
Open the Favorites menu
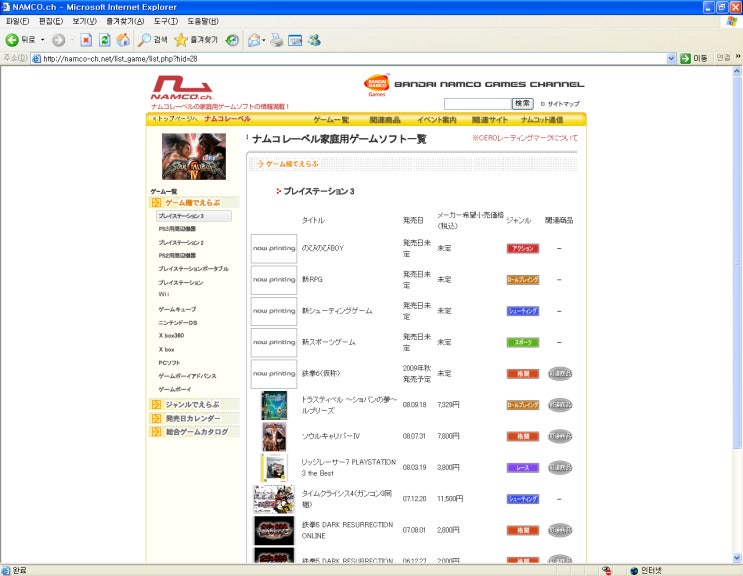(x=125, y=21)
